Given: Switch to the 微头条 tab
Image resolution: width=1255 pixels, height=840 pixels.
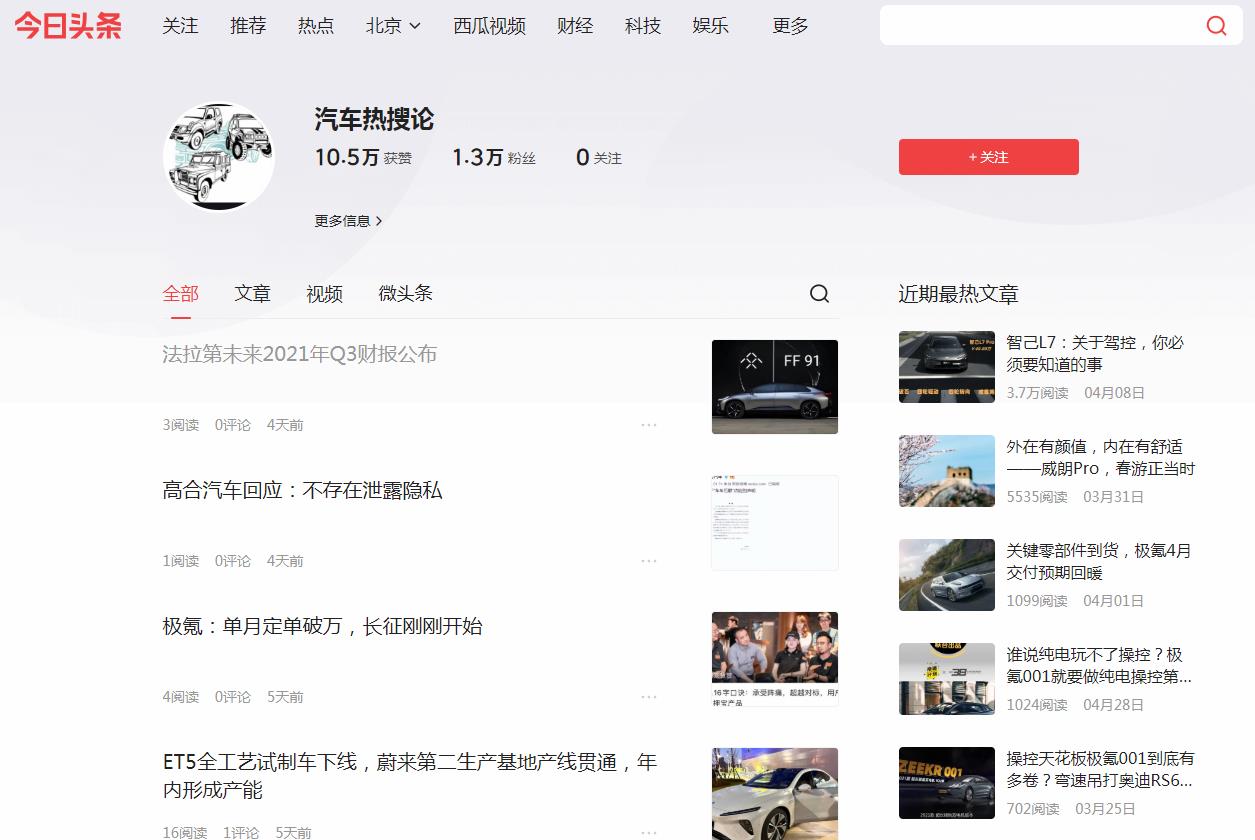Looking at the screenshot, I should click(x=406, y=293).
